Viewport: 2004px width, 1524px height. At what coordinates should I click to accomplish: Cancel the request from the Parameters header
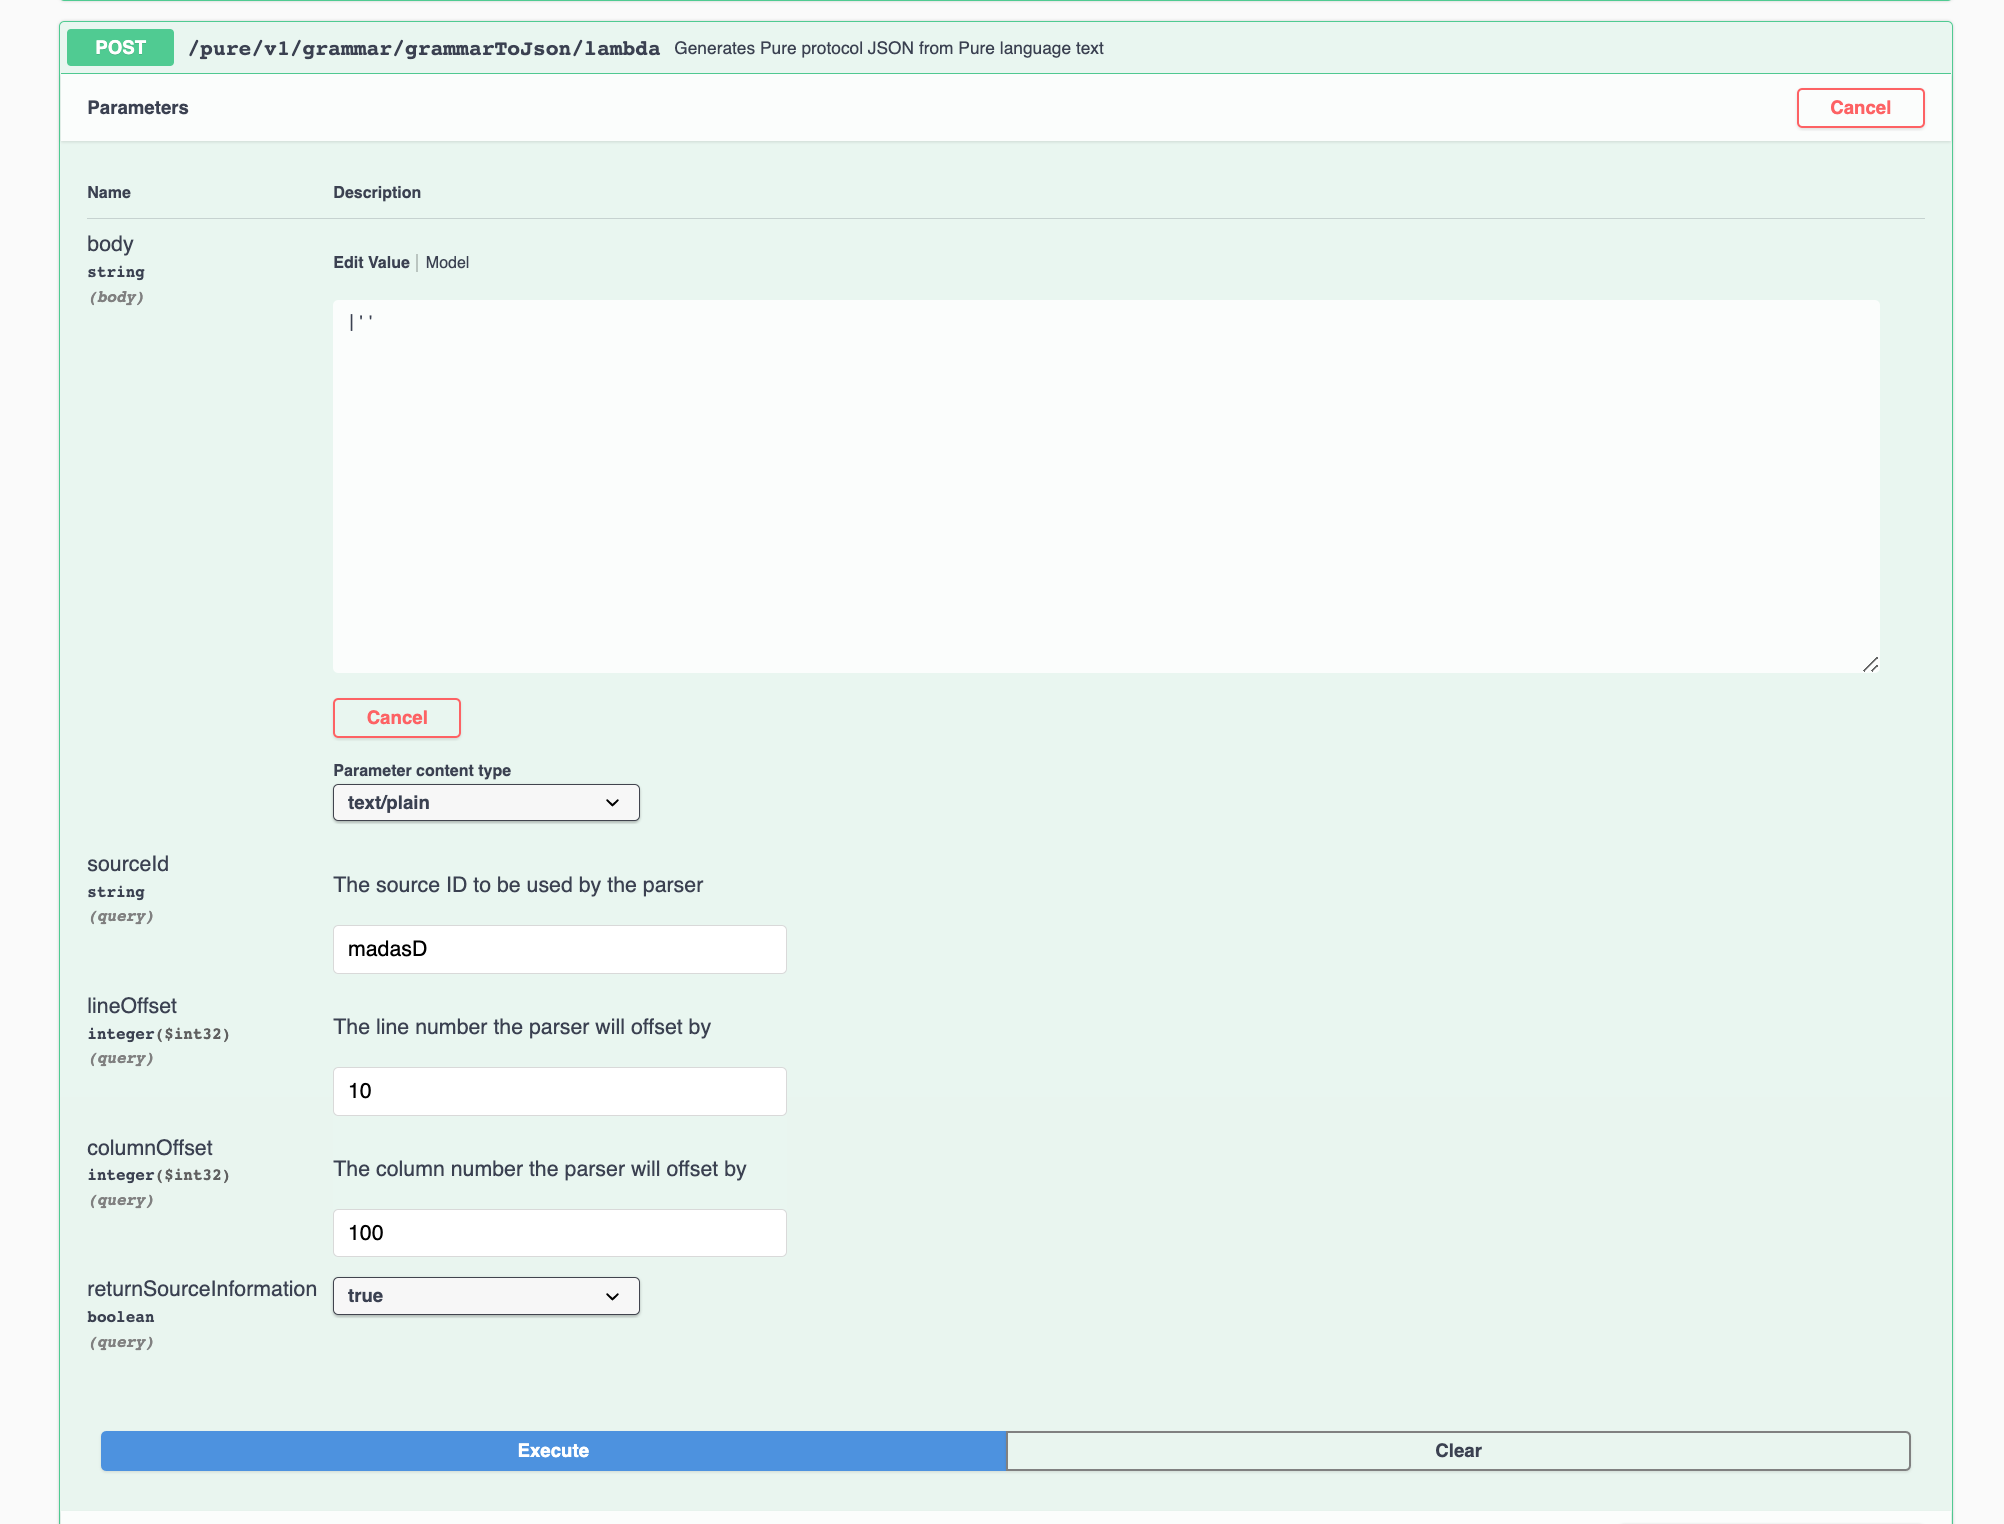[x=1859, y=108]
